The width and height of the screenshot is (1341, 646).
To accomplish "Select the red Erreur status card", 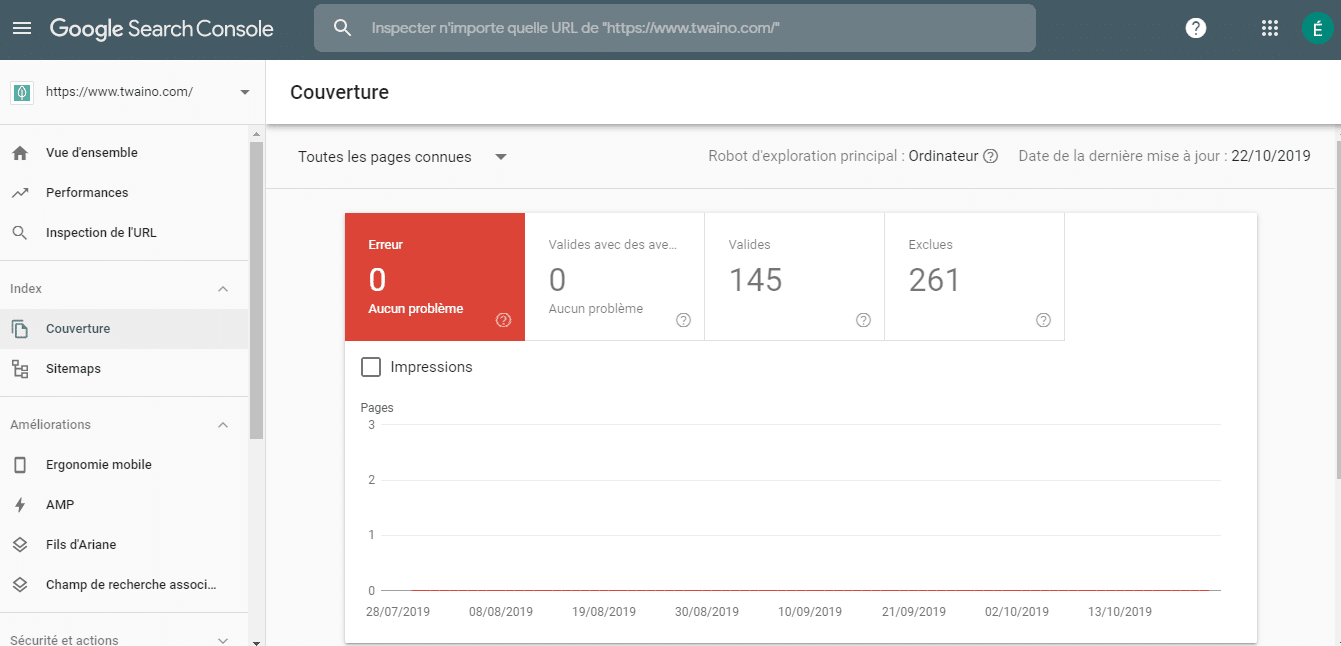I will (435, 277).
